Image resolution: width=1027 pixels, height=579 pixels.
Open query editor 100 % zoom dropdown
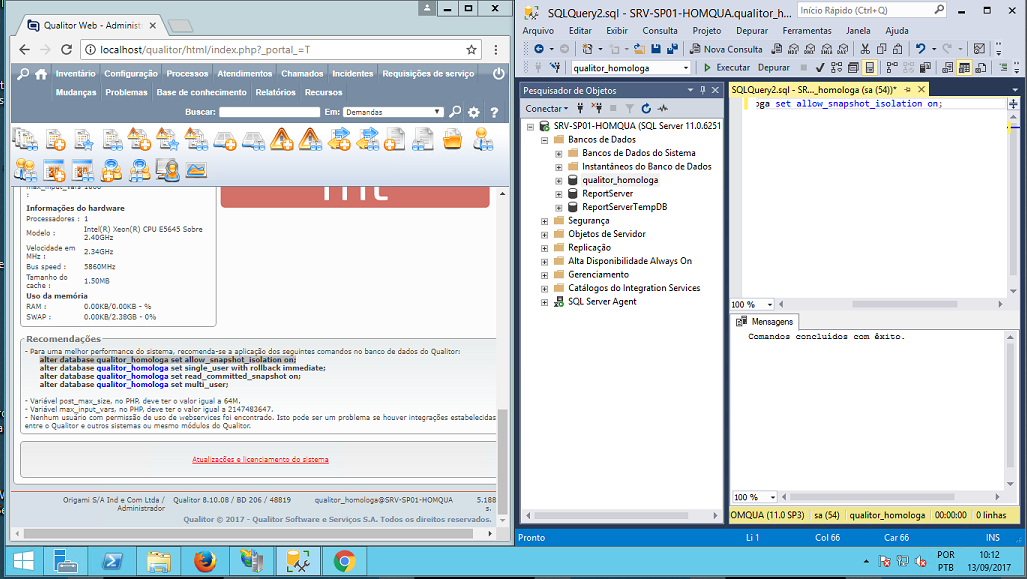click(x=770, y=305)
